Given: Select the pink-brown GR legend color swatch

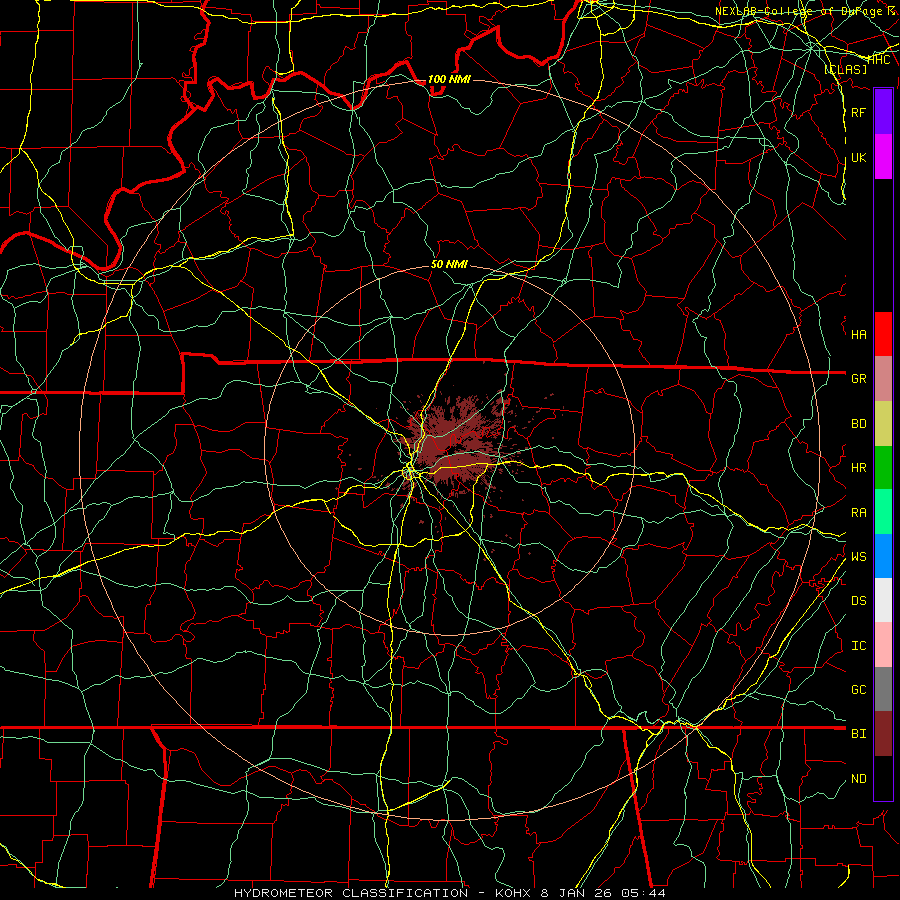Looking at the screenshot, I should (x=883, y=379).
